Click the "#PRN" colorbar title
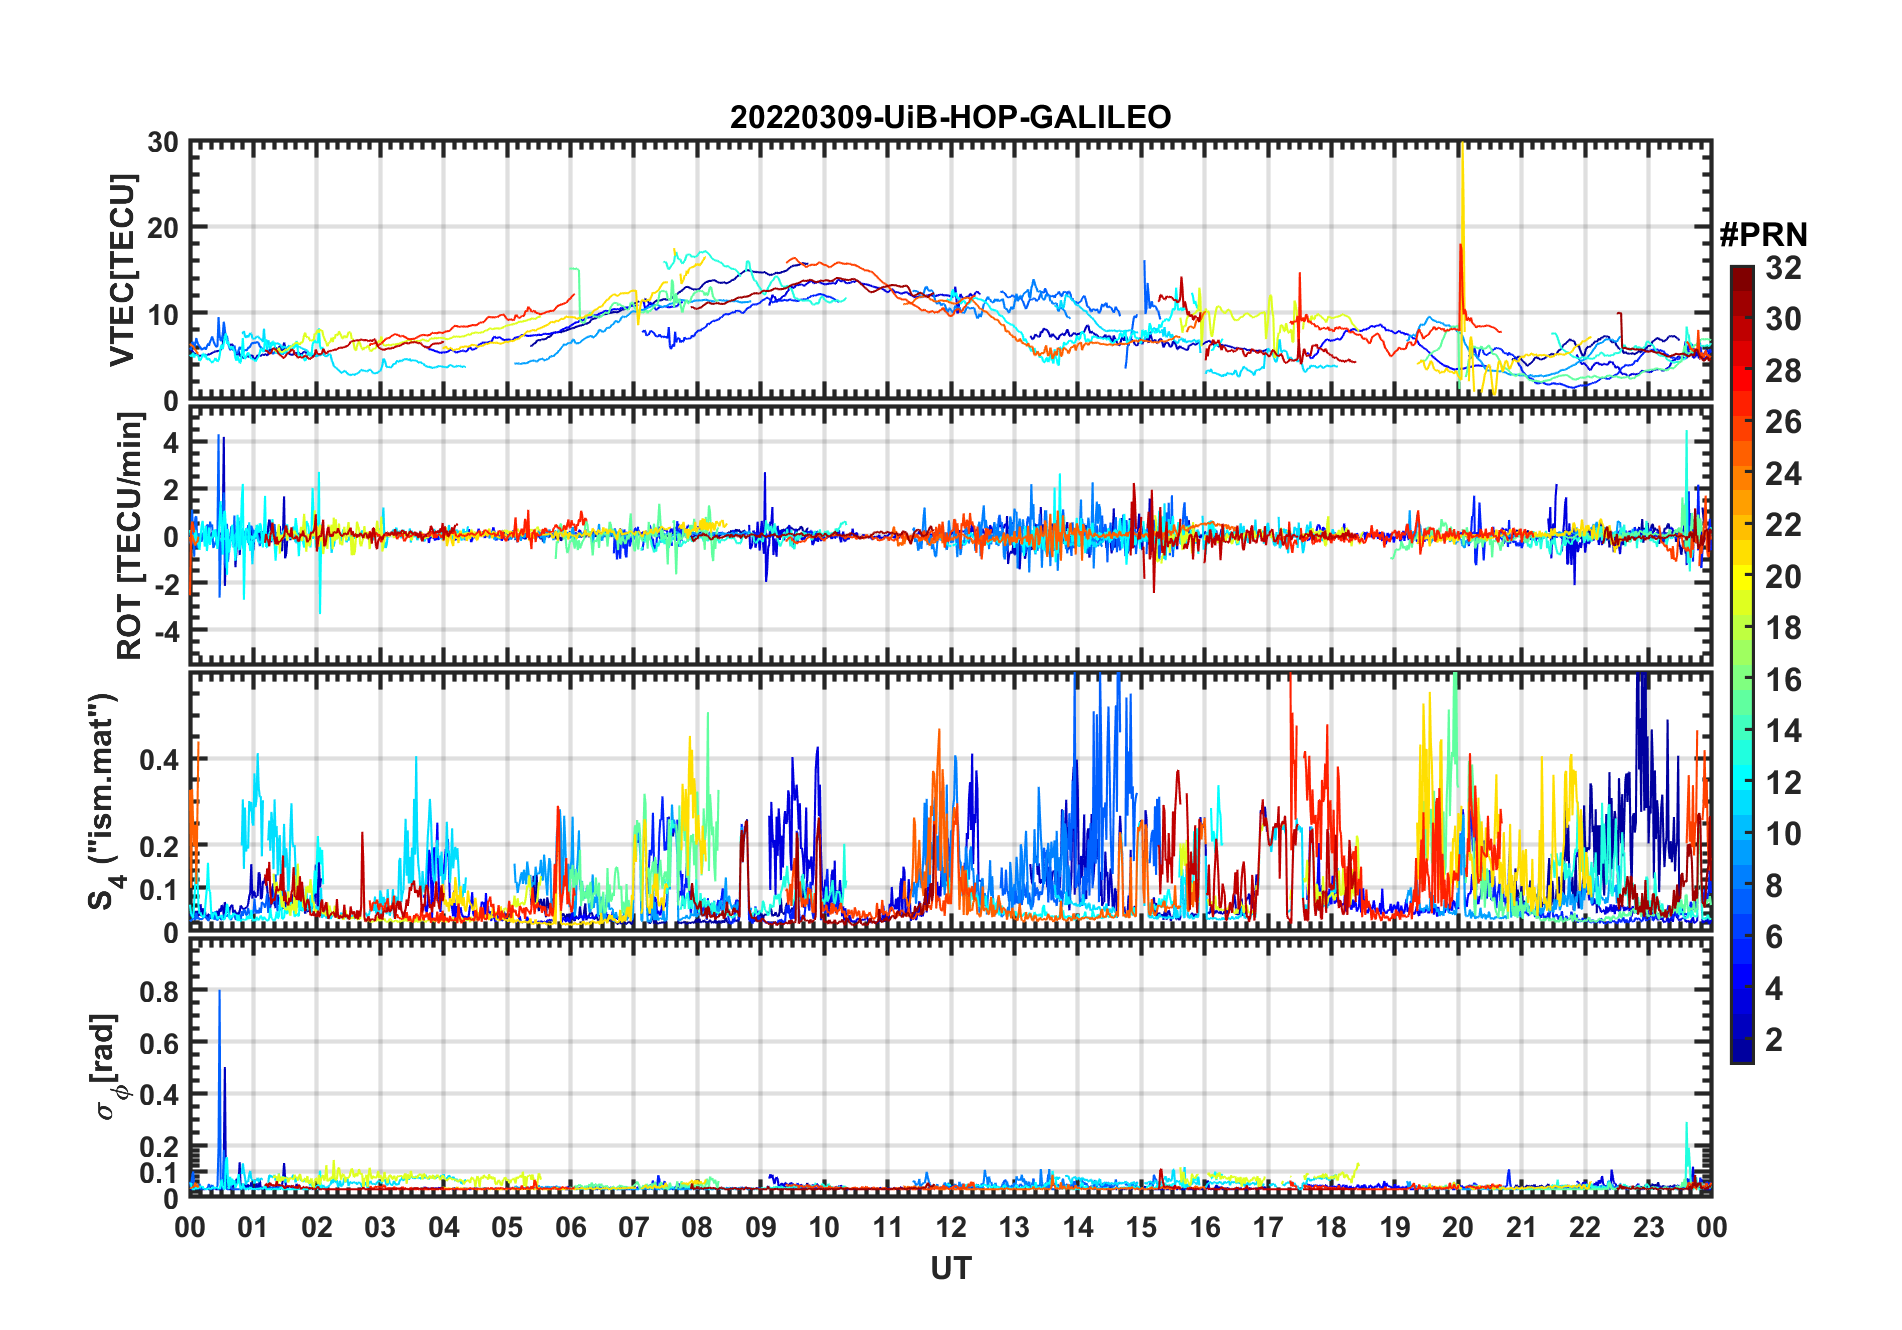1902x1330 pixels. (1763, 235)
